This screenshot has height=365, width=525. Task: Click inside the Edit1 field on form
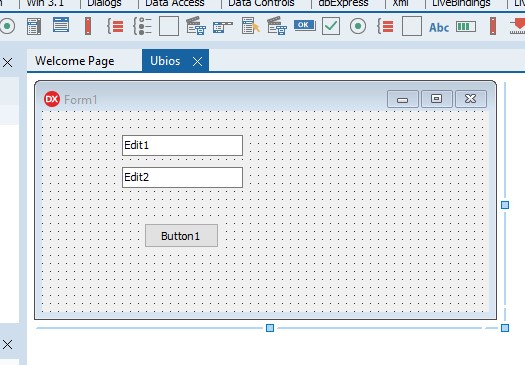(x=182, y=145)
